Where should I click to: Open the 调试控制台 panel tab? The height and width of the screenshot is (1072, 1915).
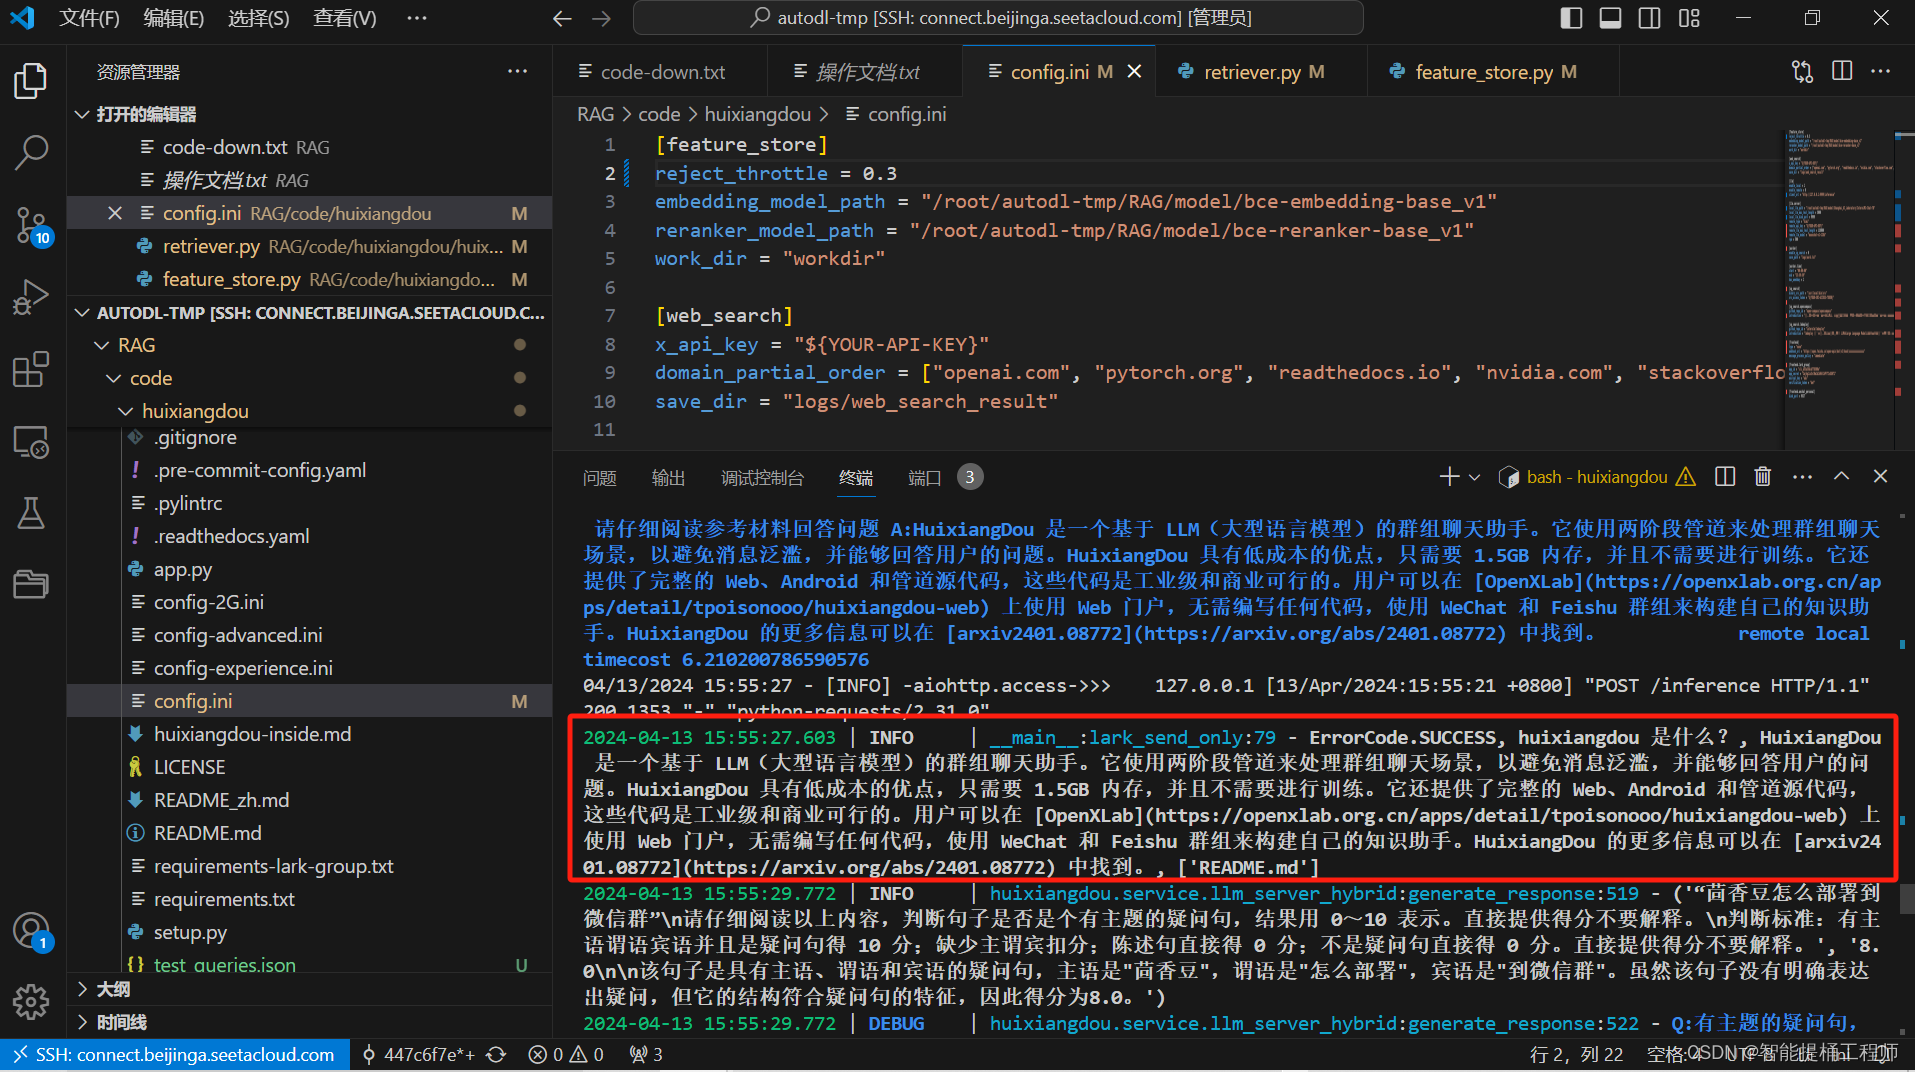pos(762,478)
